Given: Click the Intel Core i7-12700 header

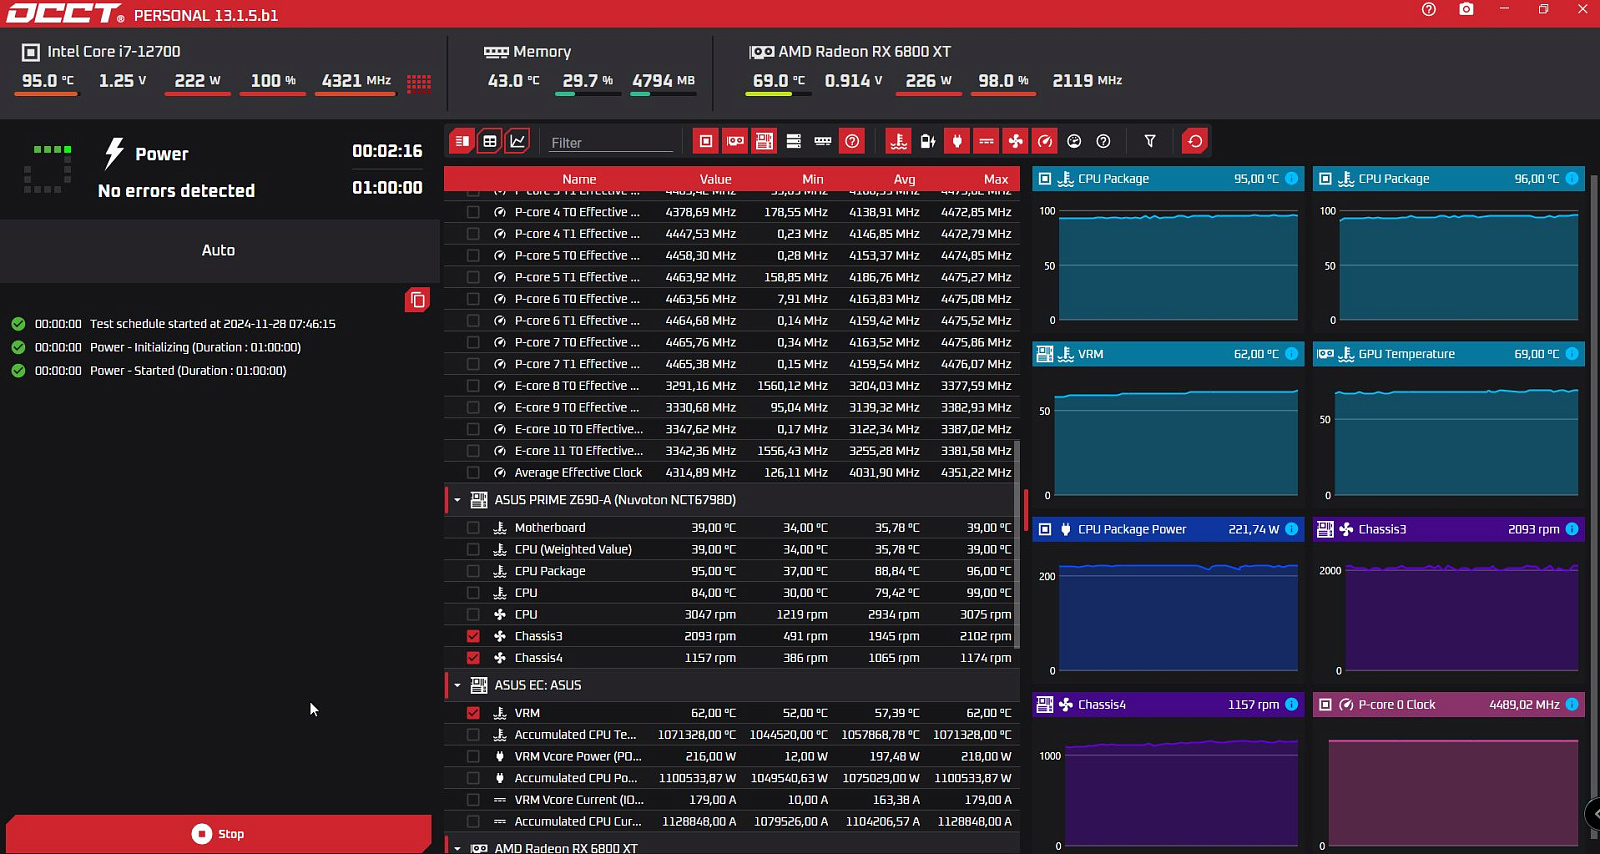Looking at the screenshot, I should point(114,51).
